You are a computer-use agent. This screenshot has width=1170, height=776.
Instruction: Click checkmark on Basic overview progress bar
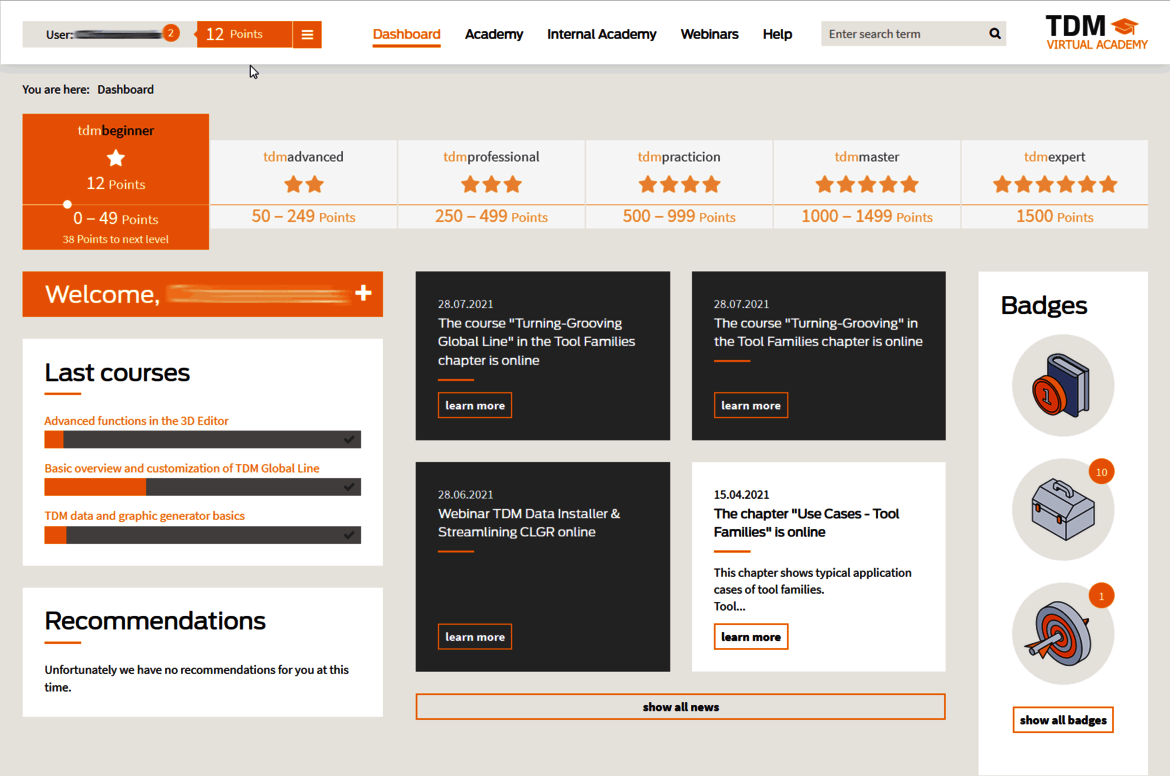tap(348, 487)
